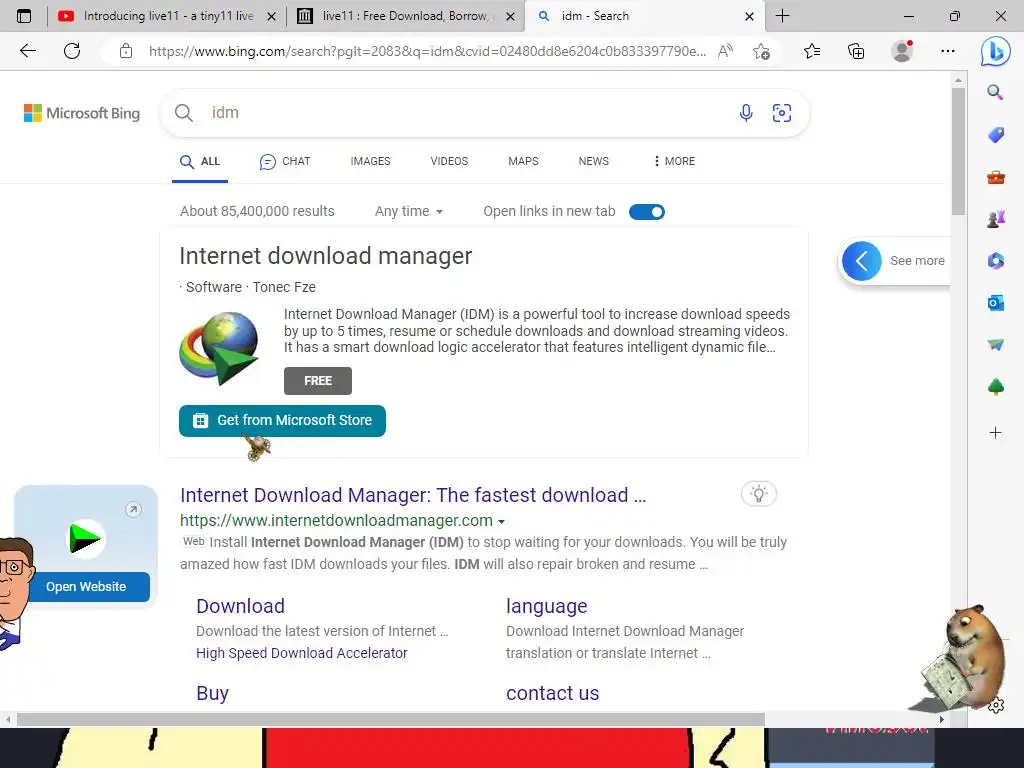The height and width of the screenshot is (768, 1024).
Task: Click the sidebar search magnifier icon
Action: [x=995, y=92]
